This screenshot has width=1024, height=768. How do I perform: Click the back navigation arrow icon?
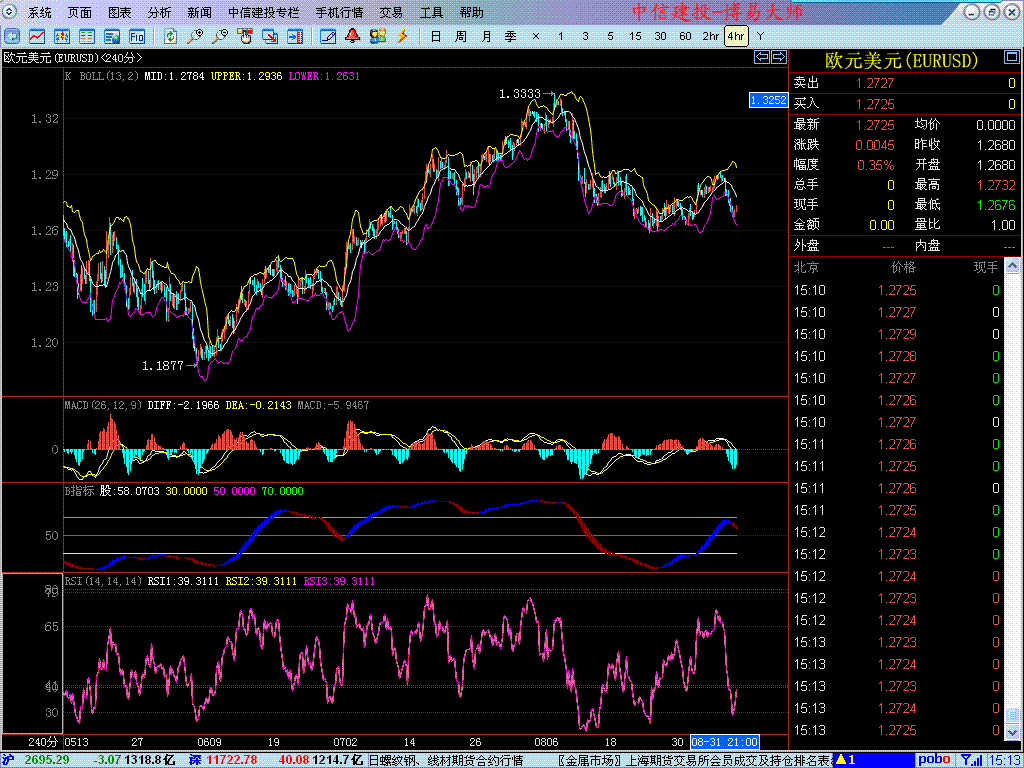click(12, 36)
